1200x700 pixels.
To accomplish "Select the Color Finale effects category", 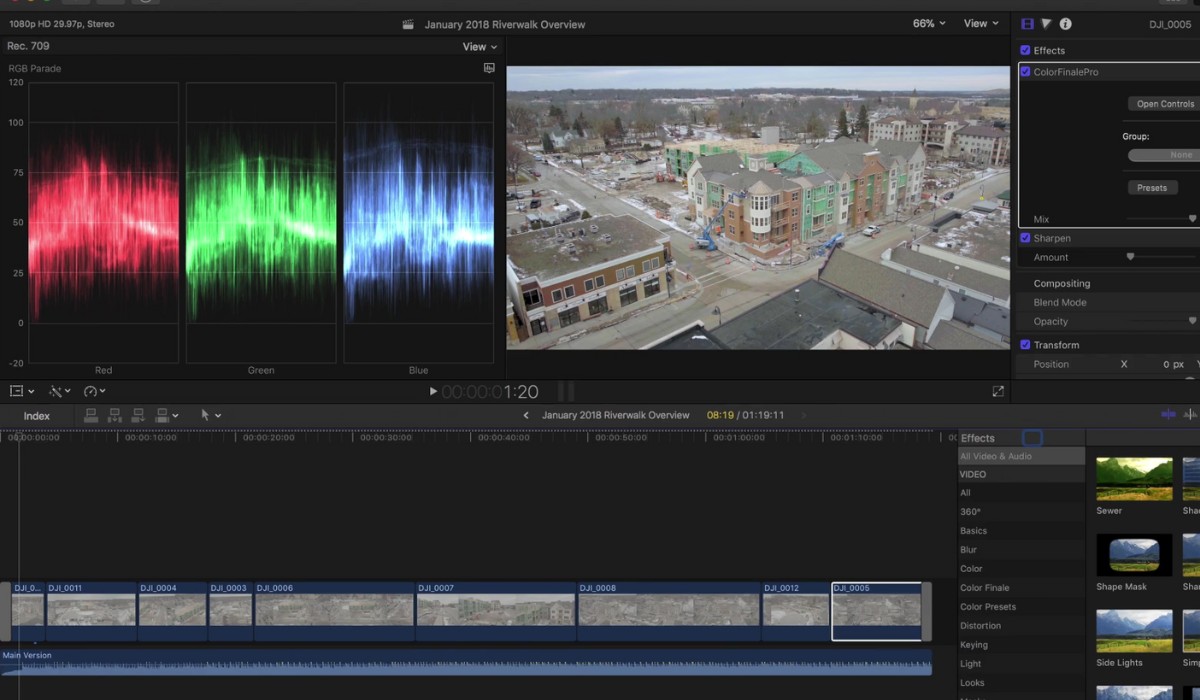I will click(x=984, y=588).
